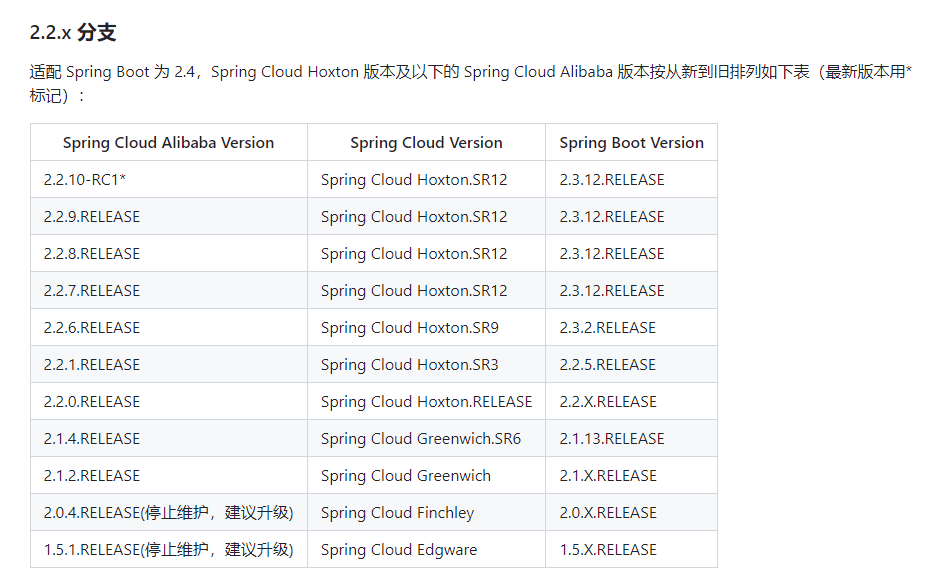Click the "Spring Cloud Greenwich.SR6" cell
Viewport: 946px width, 588px height.
426,438
